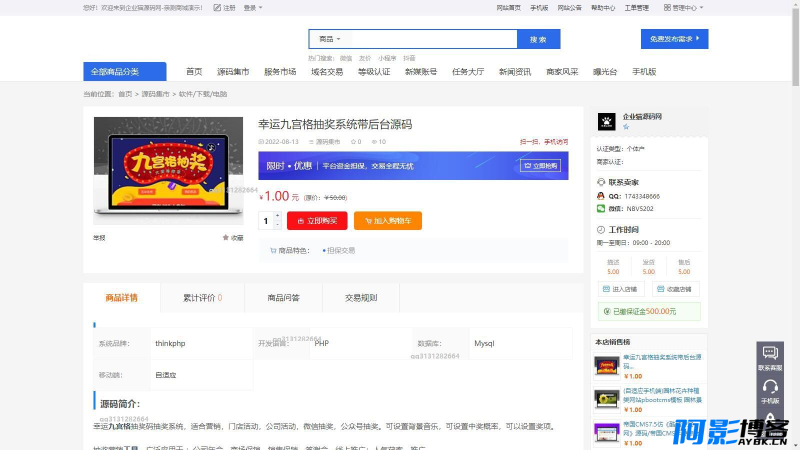Open the 服务市场 nav item
The image size is (800, 450).
click(x=280, y=71)
